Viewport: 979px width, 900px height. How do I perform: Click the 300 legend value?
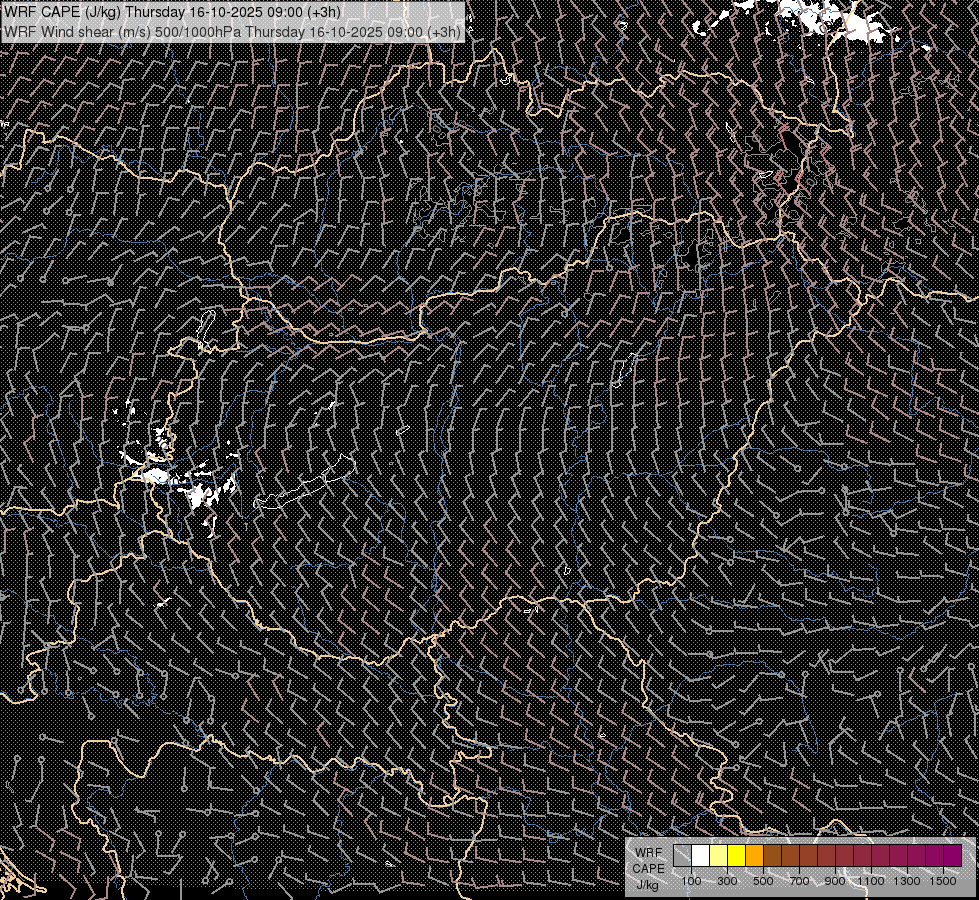727,881
